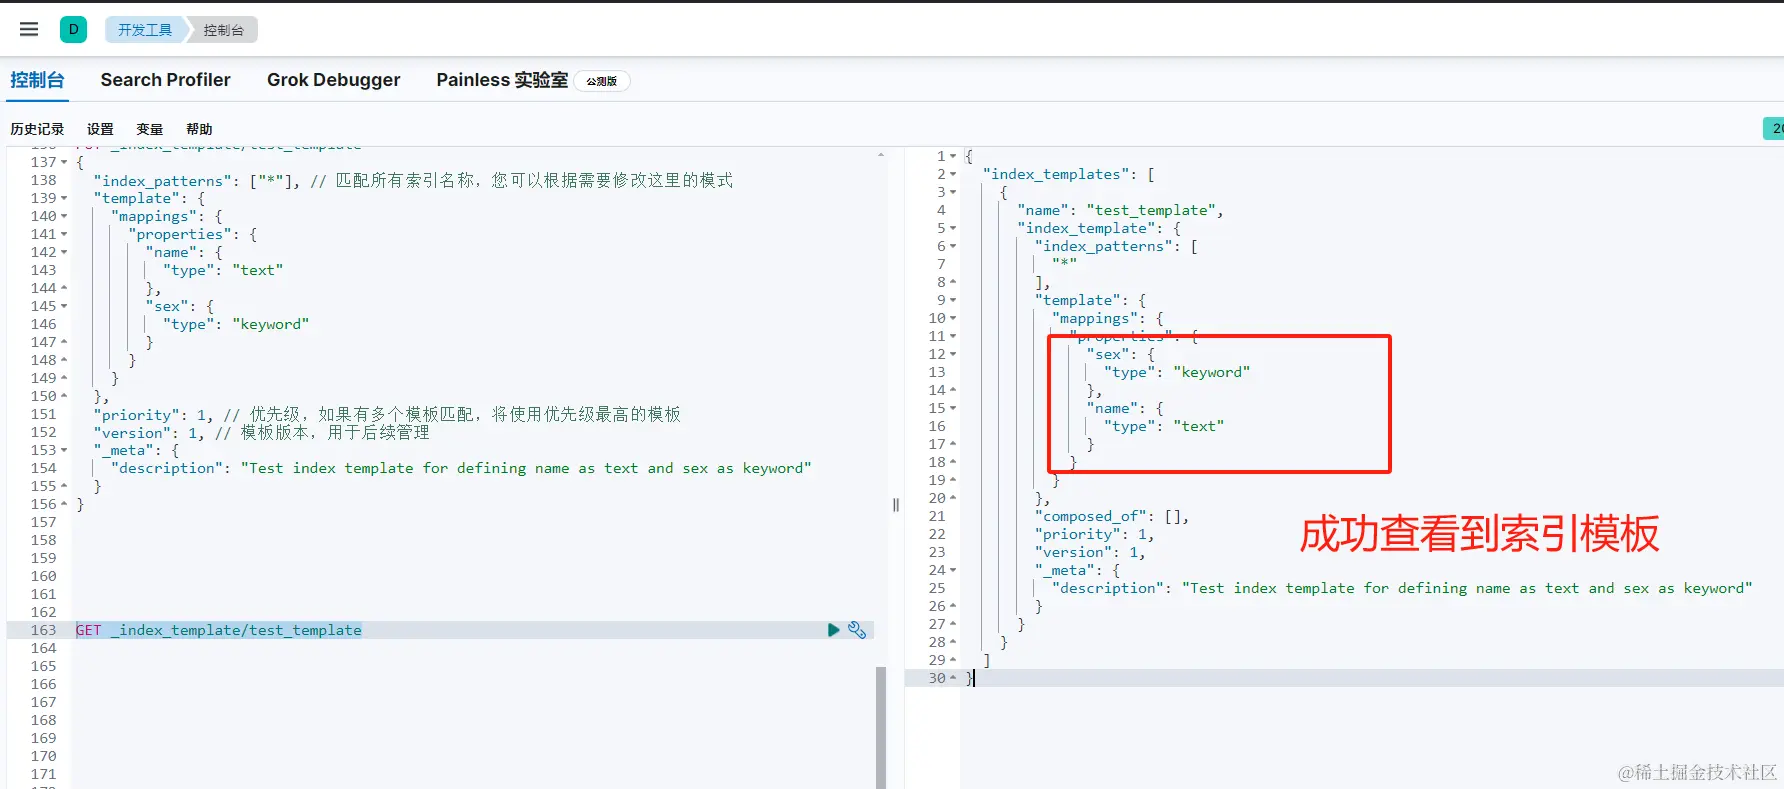Collapse "name" at response line 15

[953, 408]
